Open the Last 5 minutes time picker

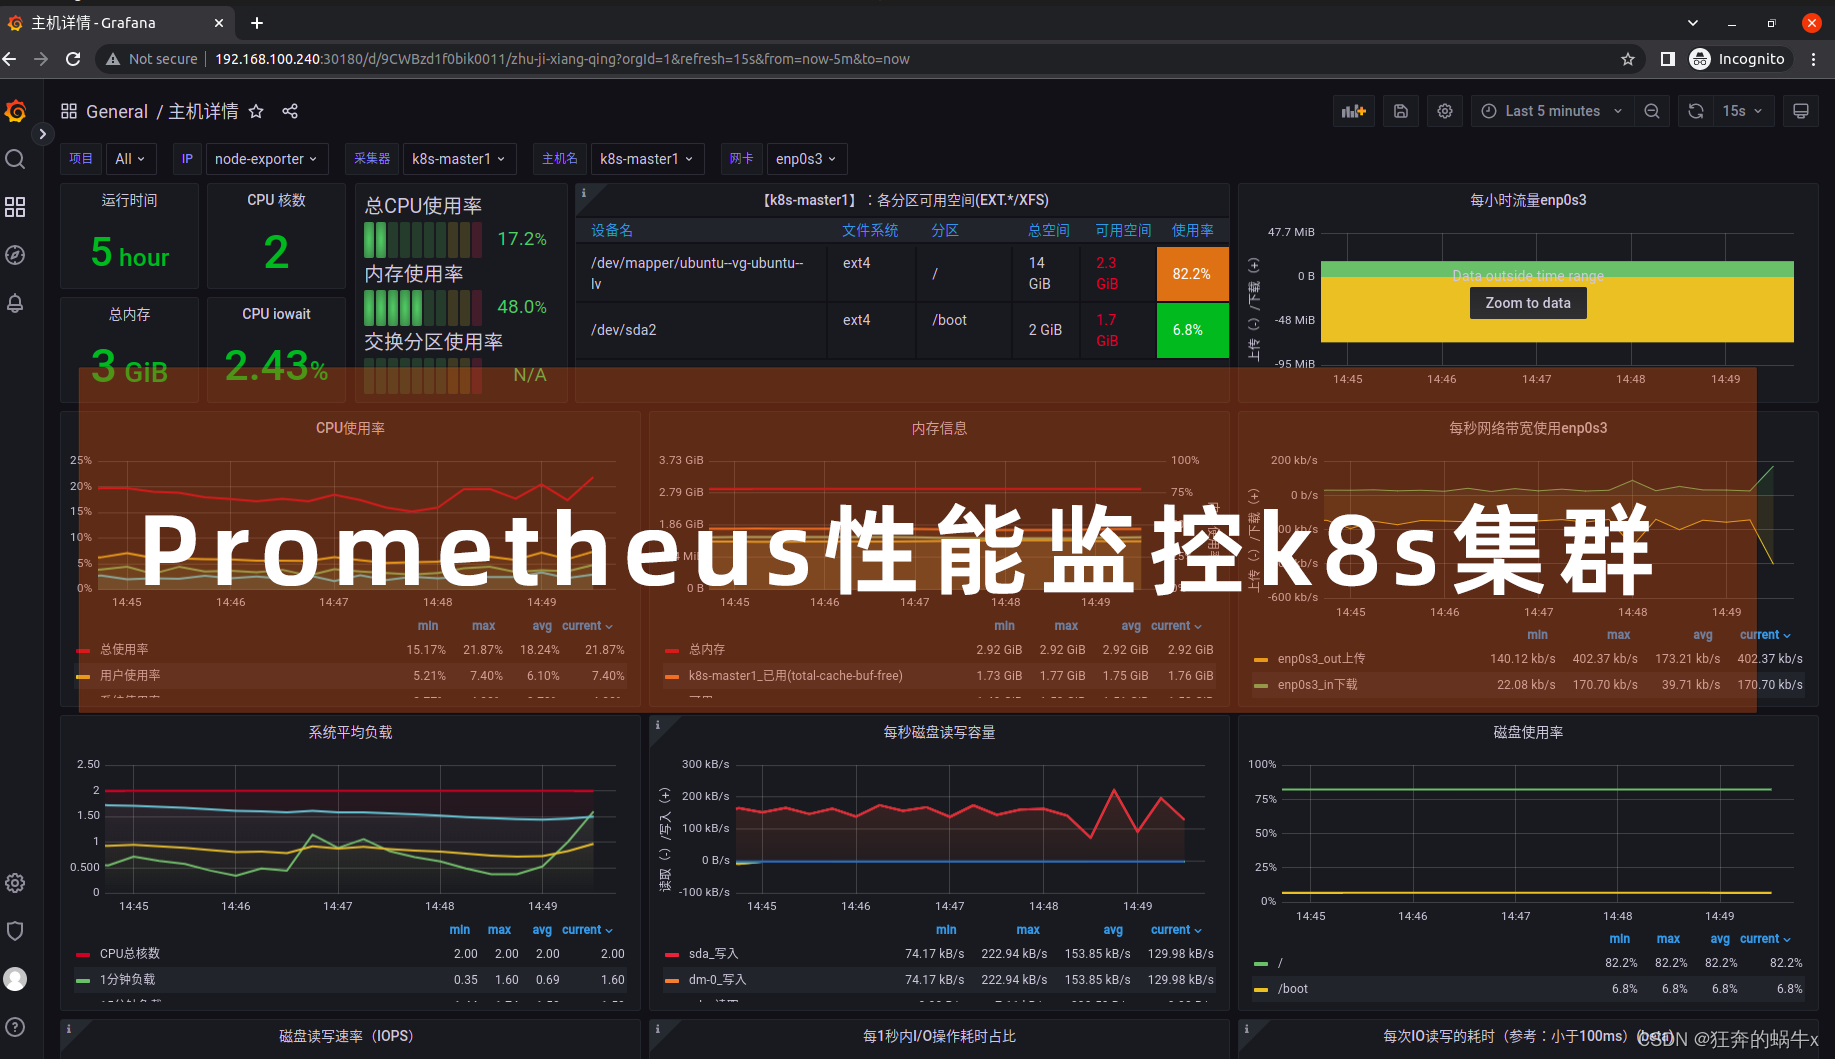pyautogui.click(x=1551, y=111)
